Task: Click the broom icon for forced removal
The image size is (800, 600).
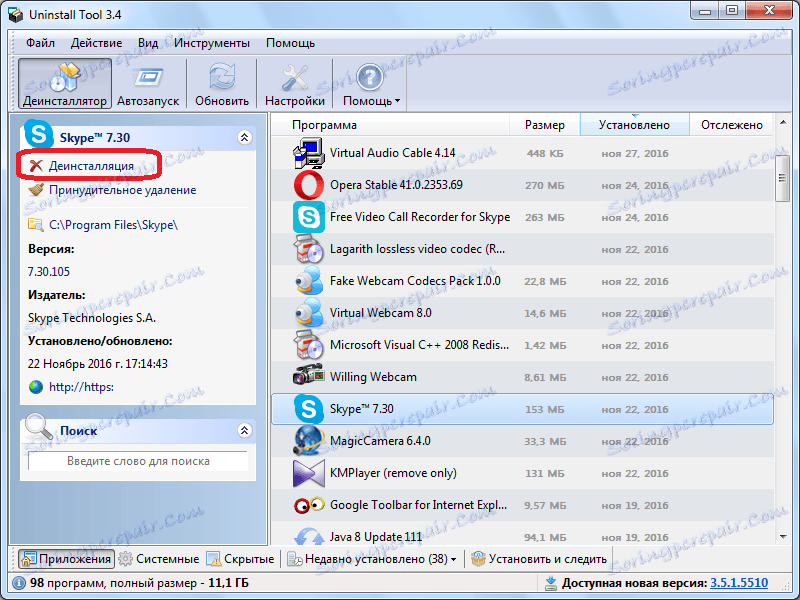Action: tap(36, 190)
